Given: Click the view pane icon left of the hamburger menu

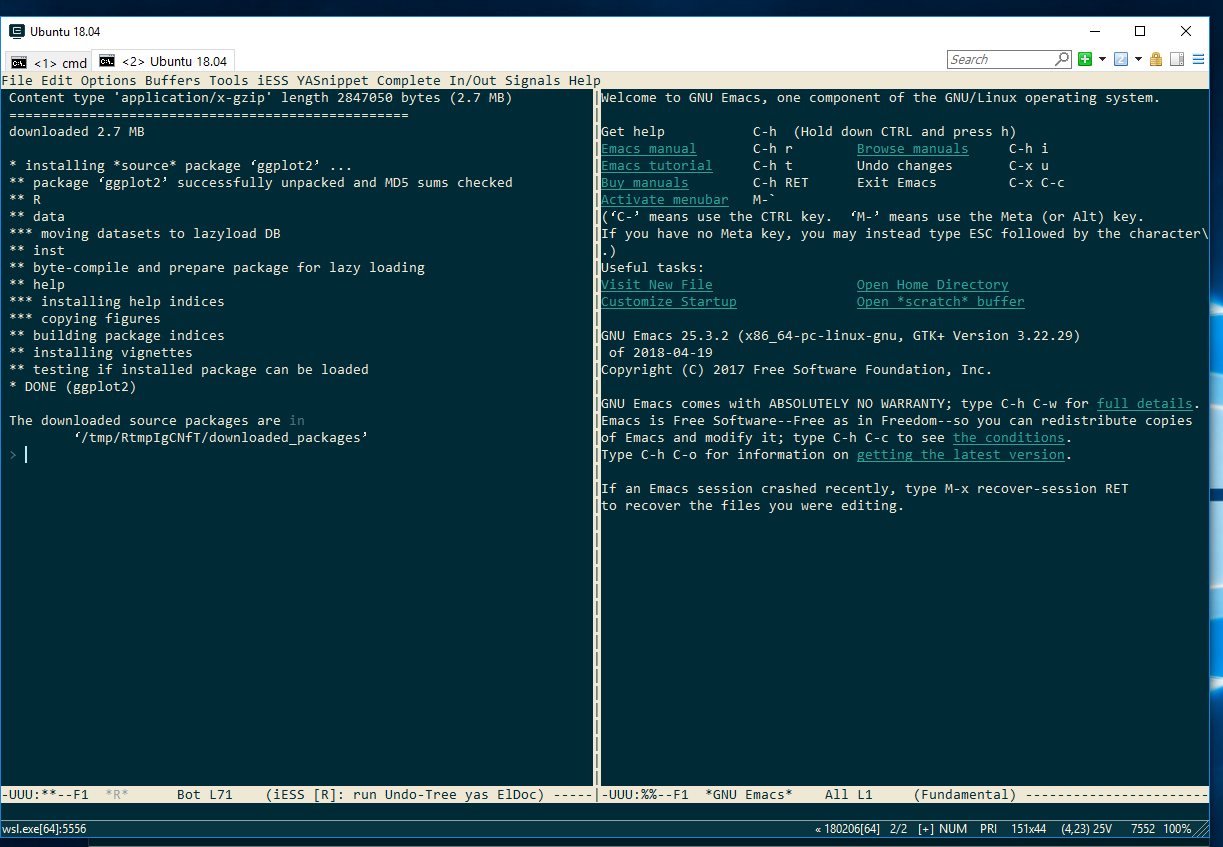Looking at the screenshot, I should (x=1177, y=59).
